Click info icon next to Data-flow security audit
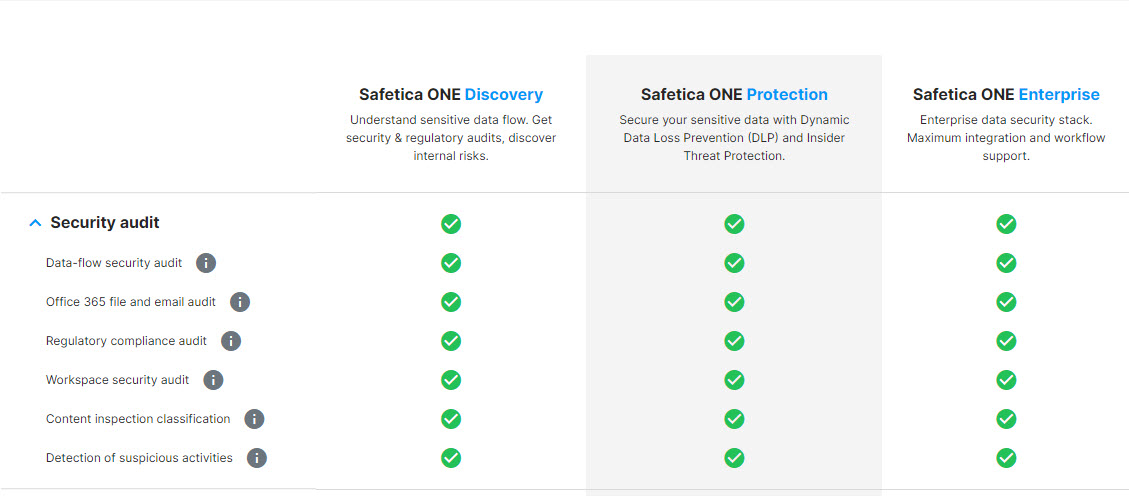1129x496 pixels. point(206,263)
